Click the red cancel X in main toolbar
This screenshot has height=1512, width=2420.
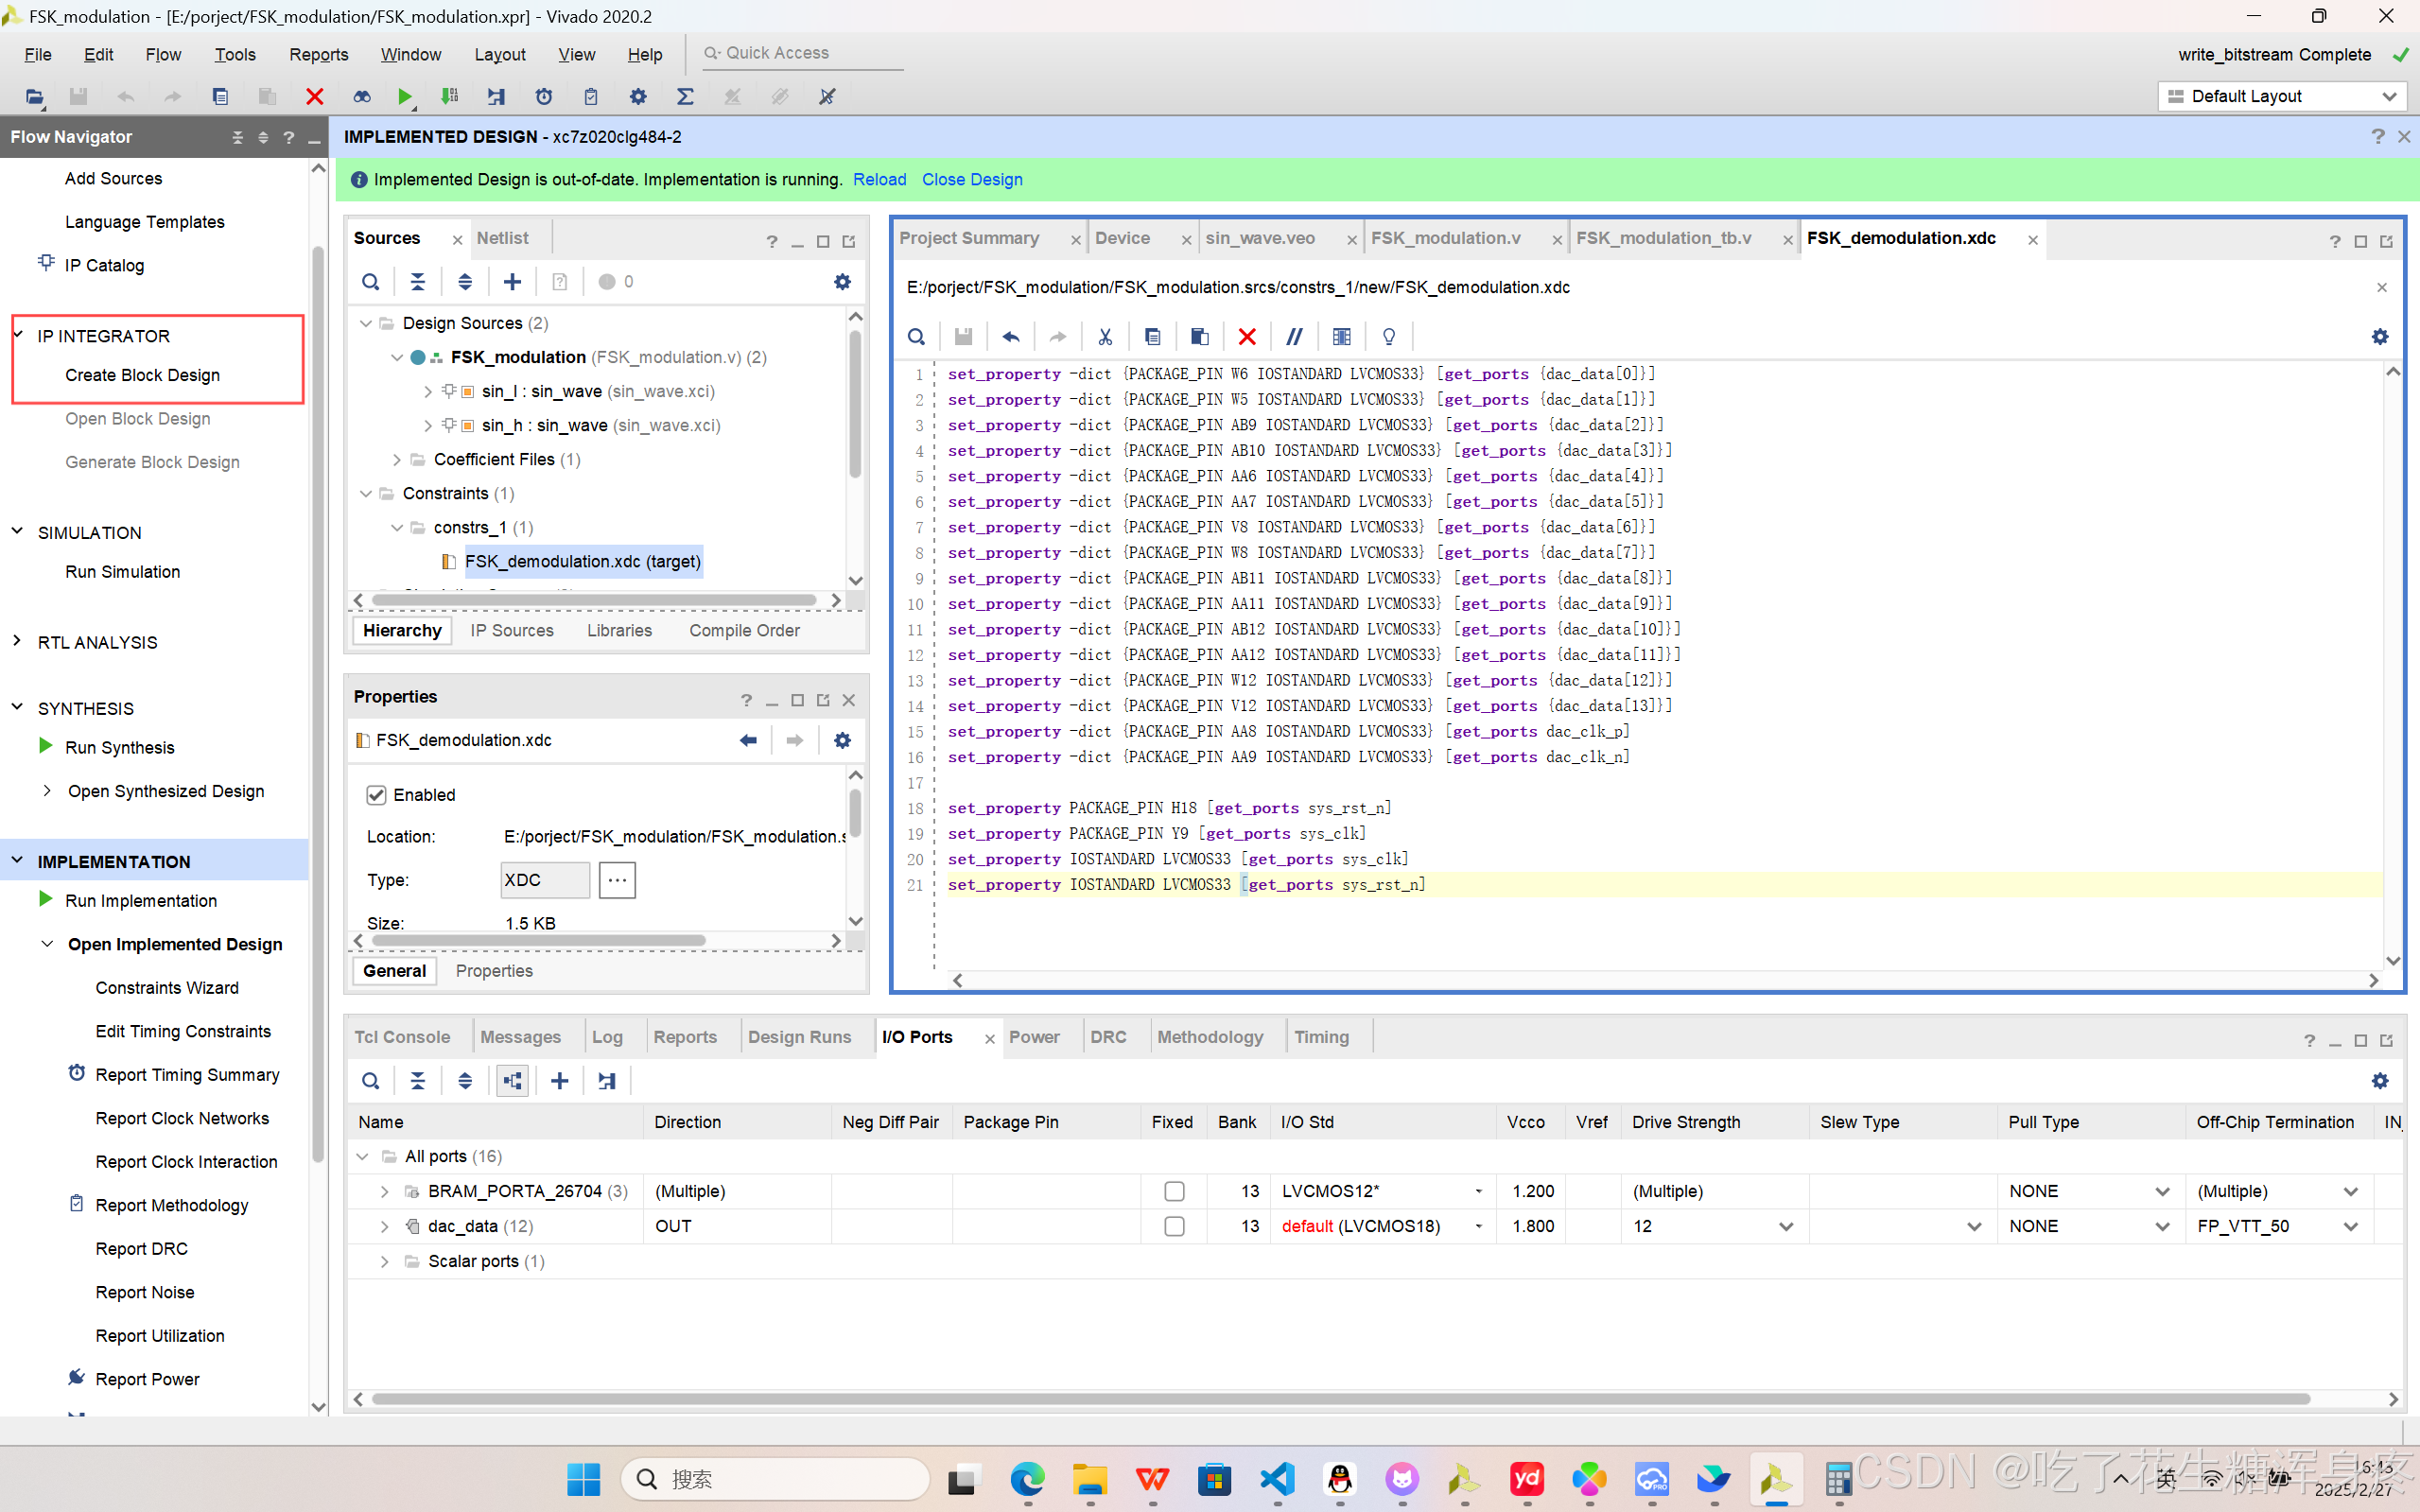click(314, 97)
